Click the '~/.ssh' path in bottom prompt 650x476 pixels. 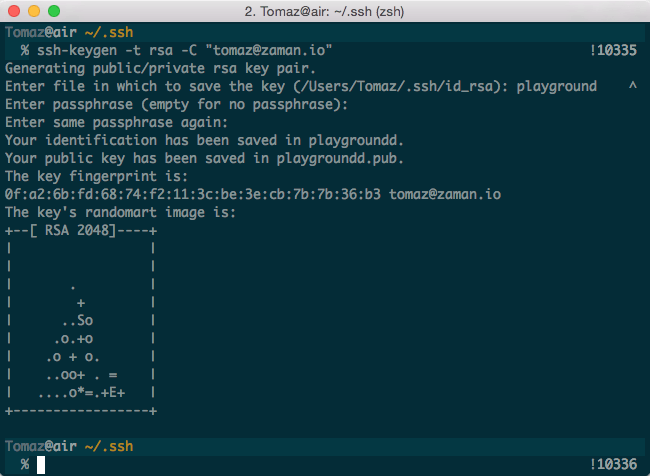pos(109,446)
